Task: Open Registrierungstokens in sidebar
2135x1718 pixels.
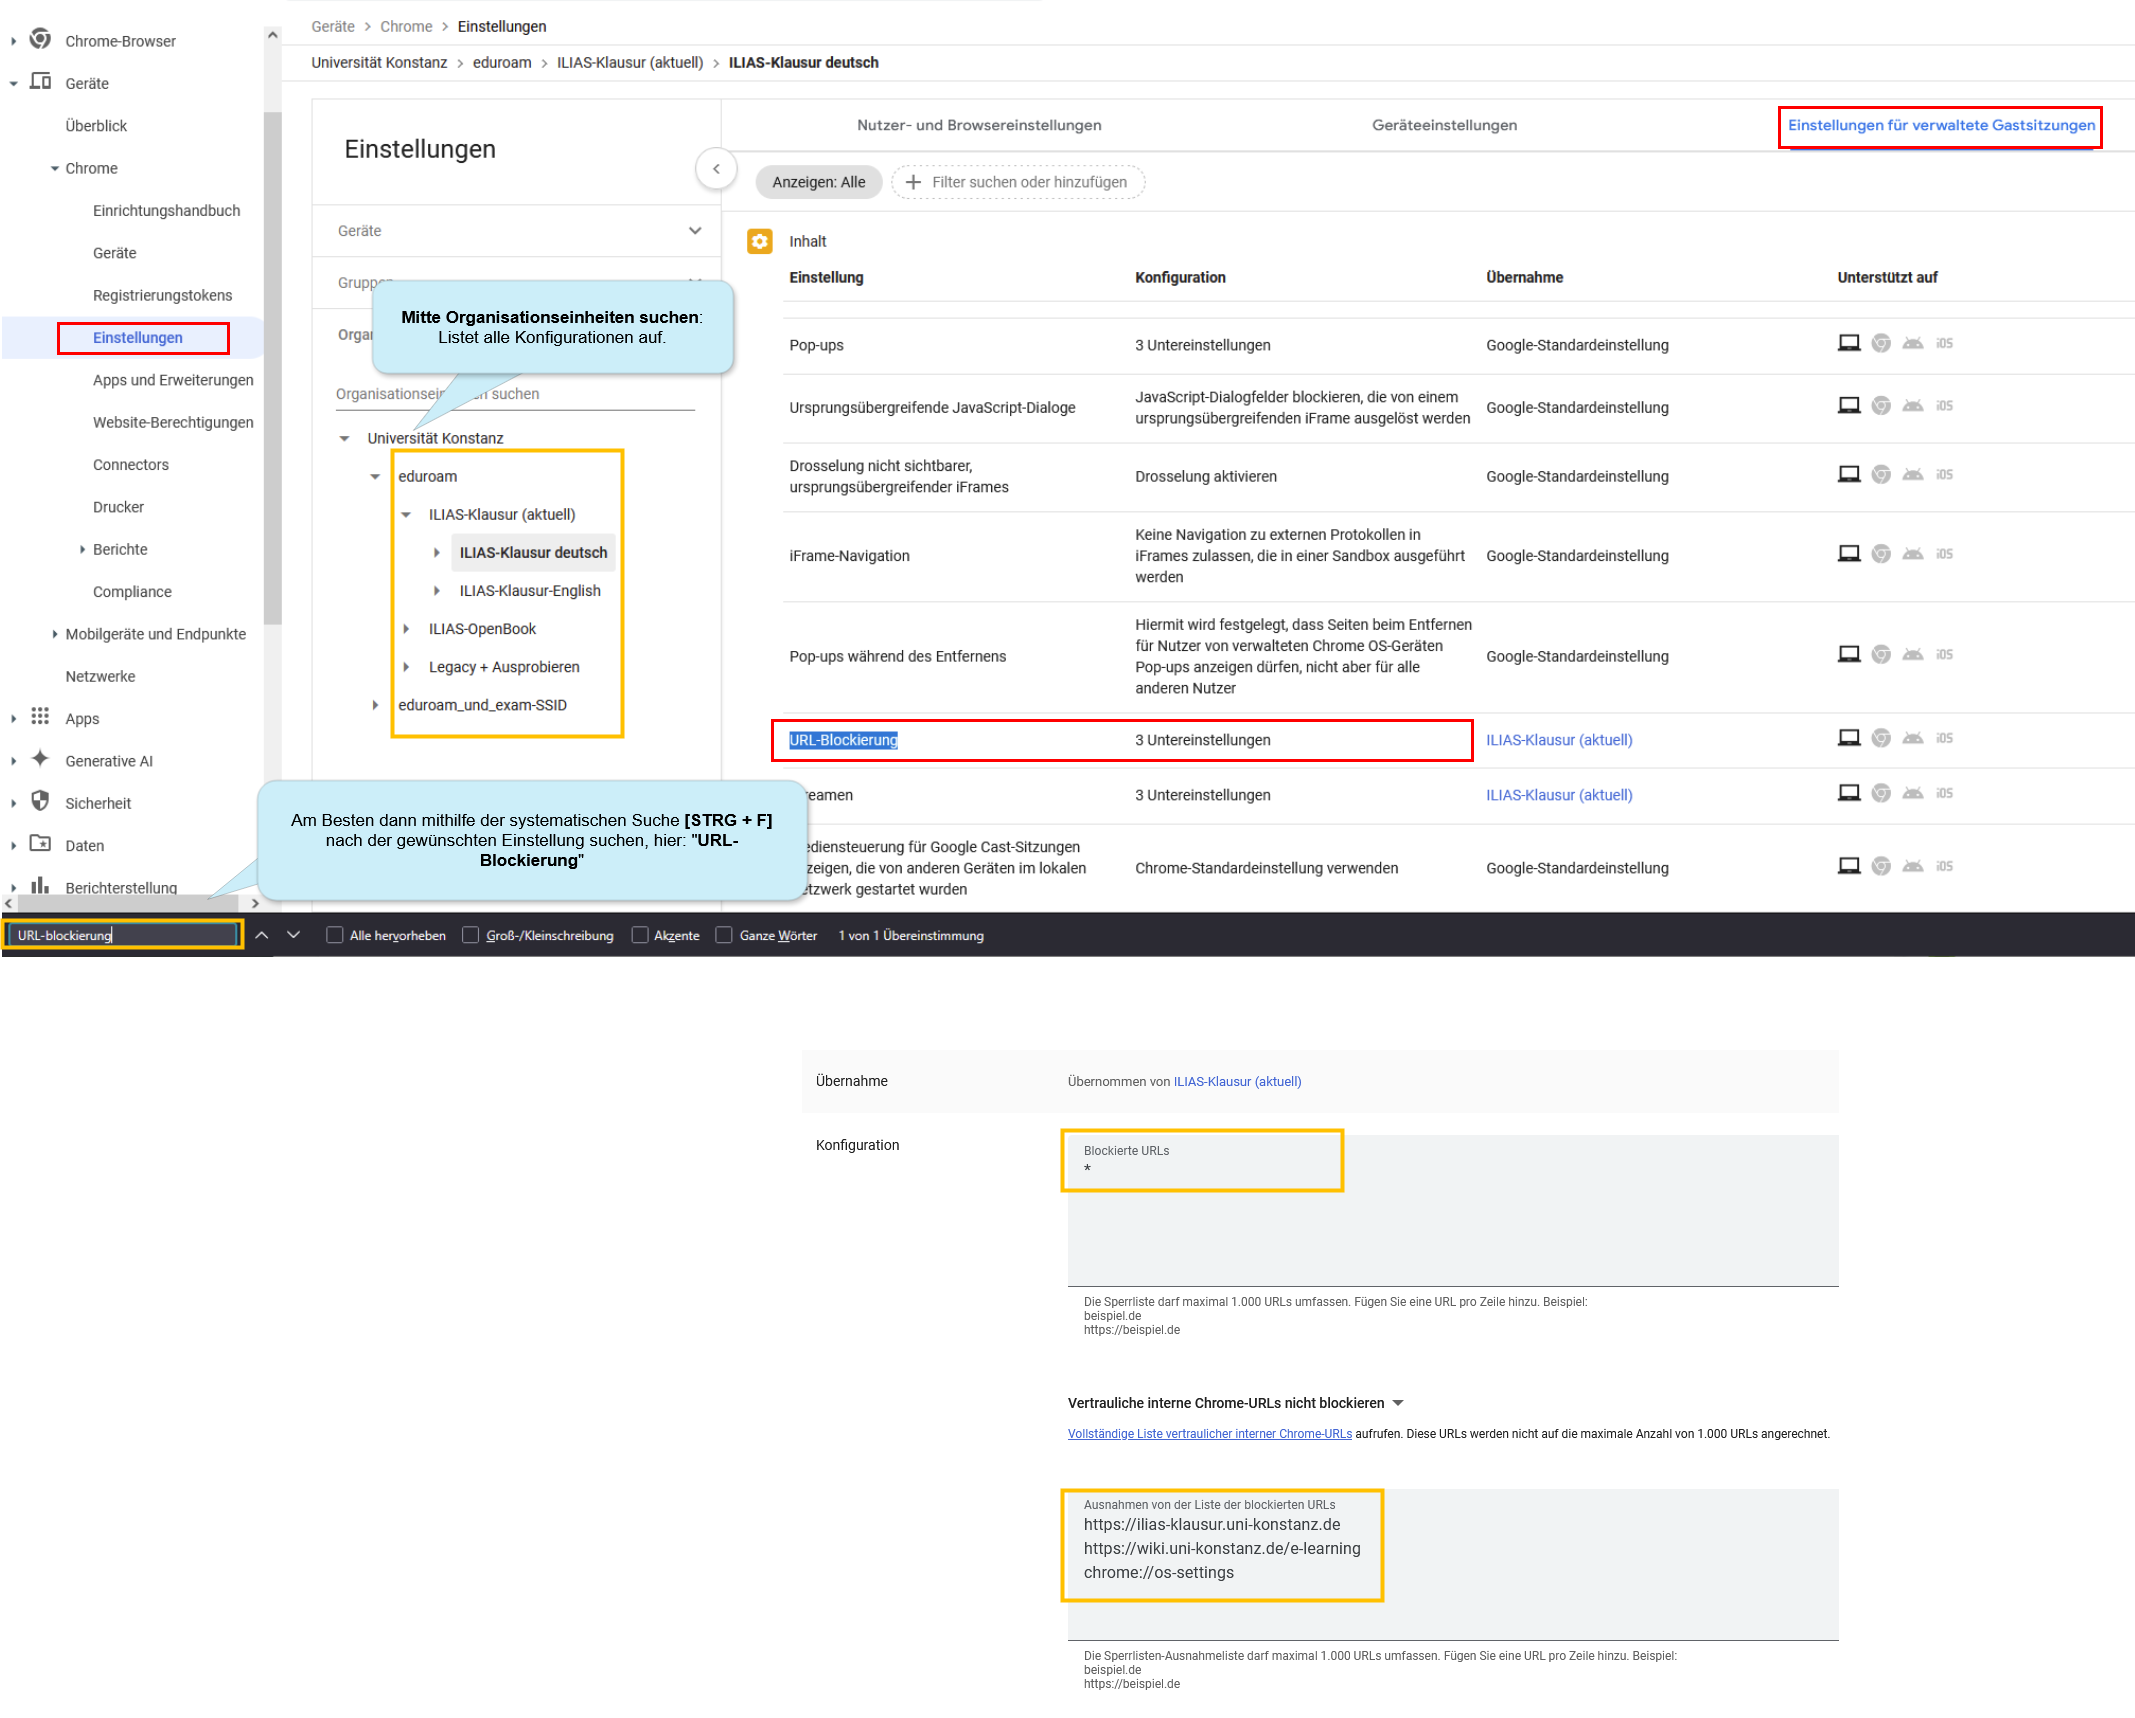Action: click(162, 295)
